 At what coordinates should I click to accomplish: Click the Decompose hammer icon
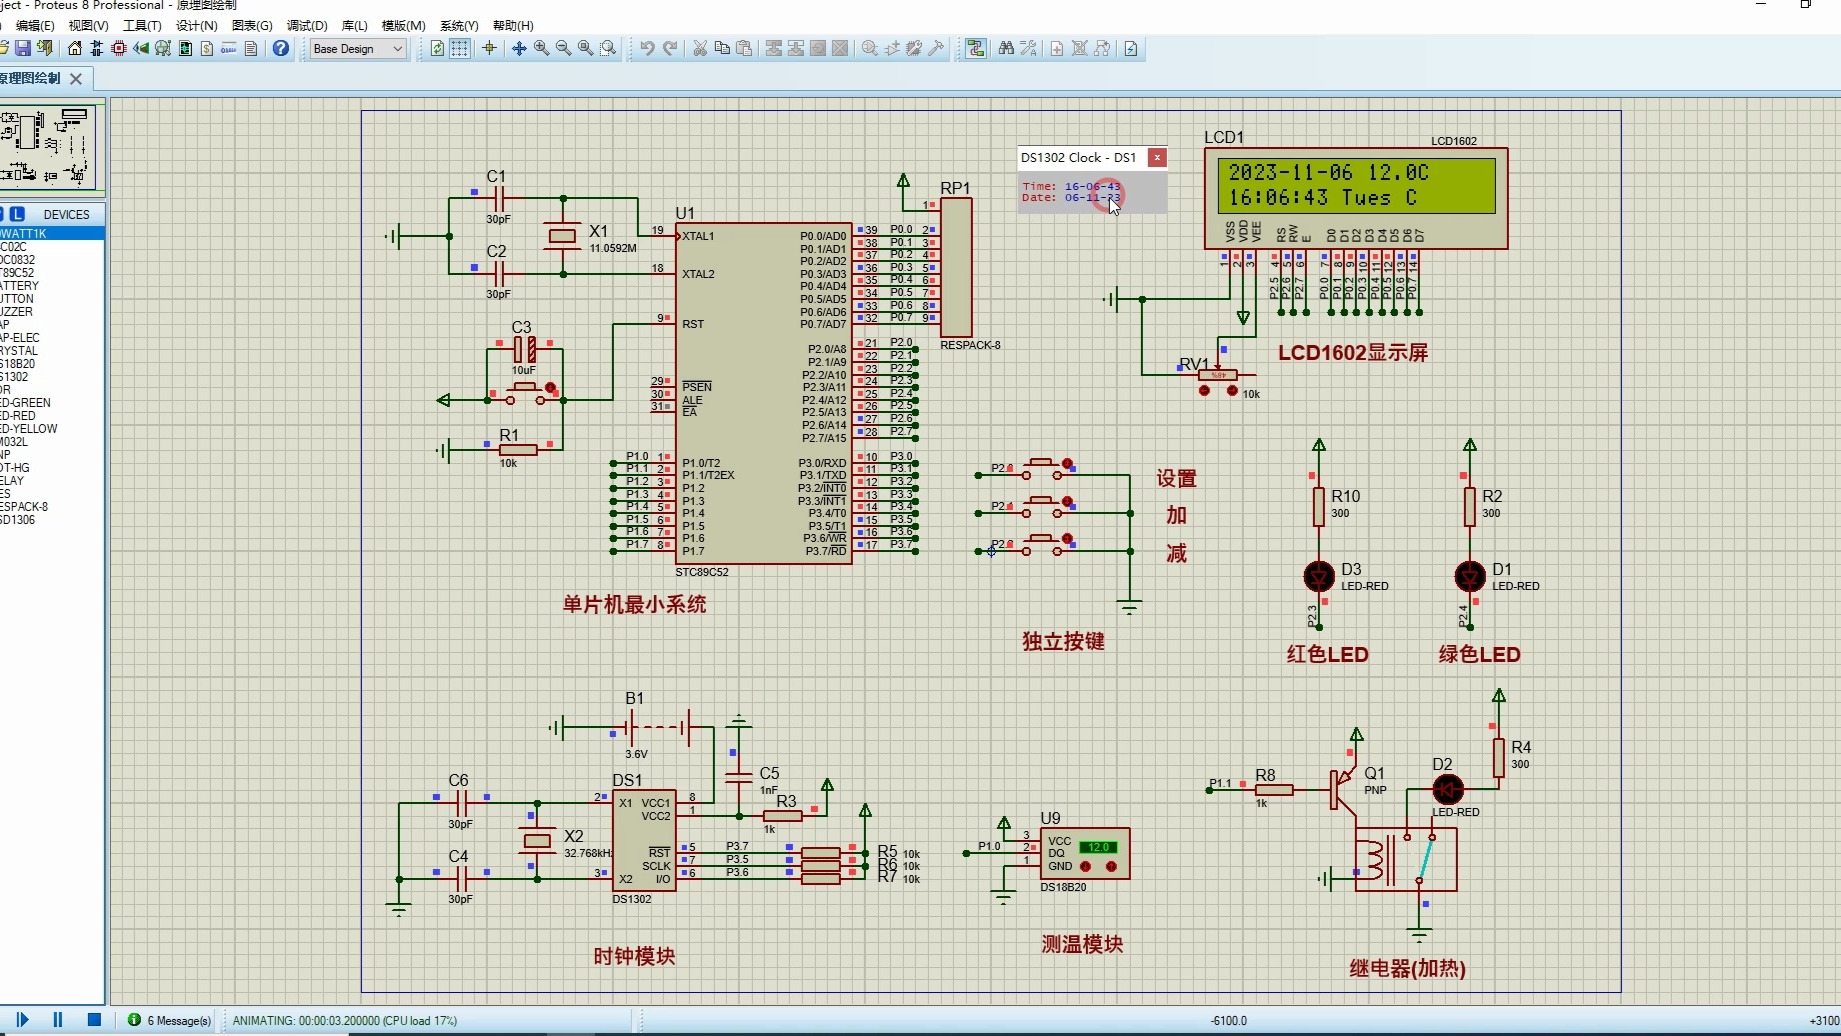(936, 48)
